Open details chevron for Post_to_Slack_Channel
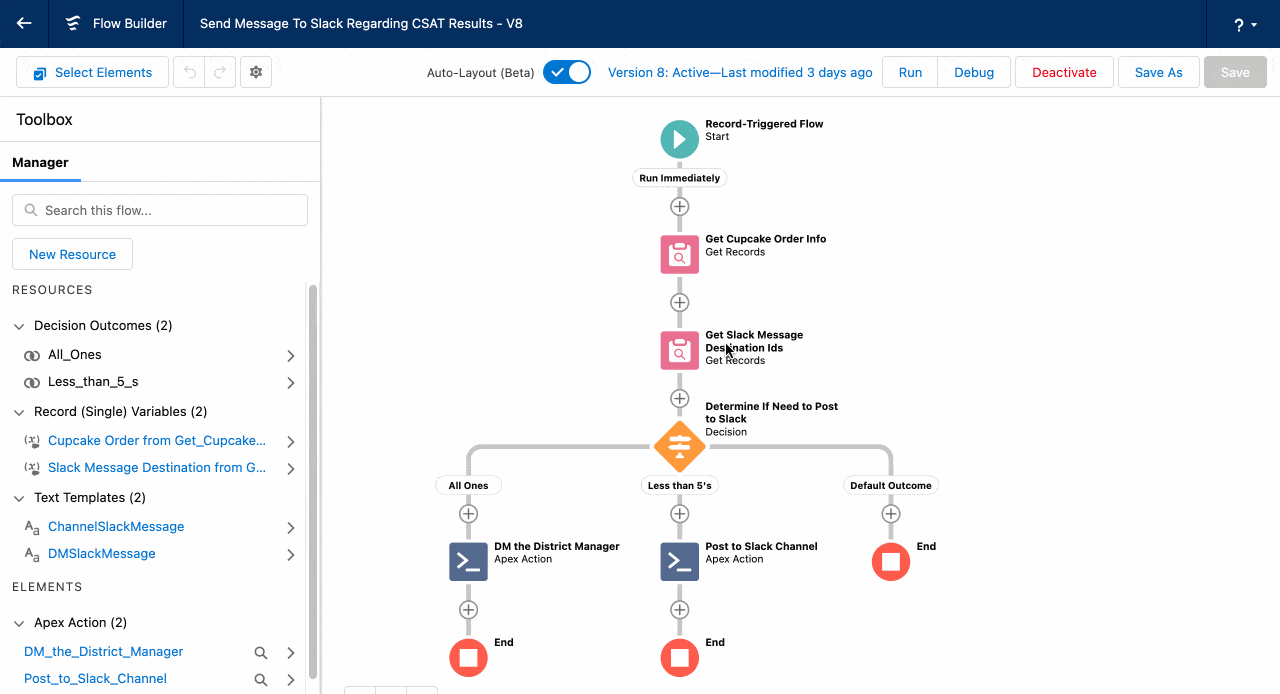The image size is (1280, 694). tap(291, 679)
